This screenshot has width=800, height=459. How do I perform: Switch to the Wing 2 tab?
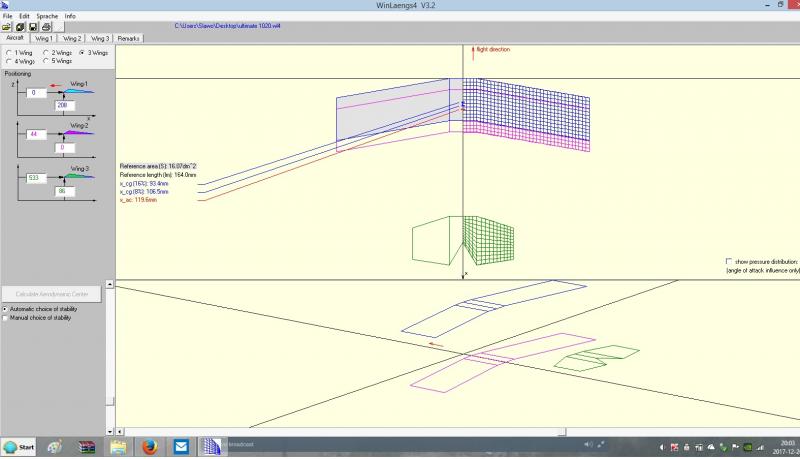click(x=72, y=38)
